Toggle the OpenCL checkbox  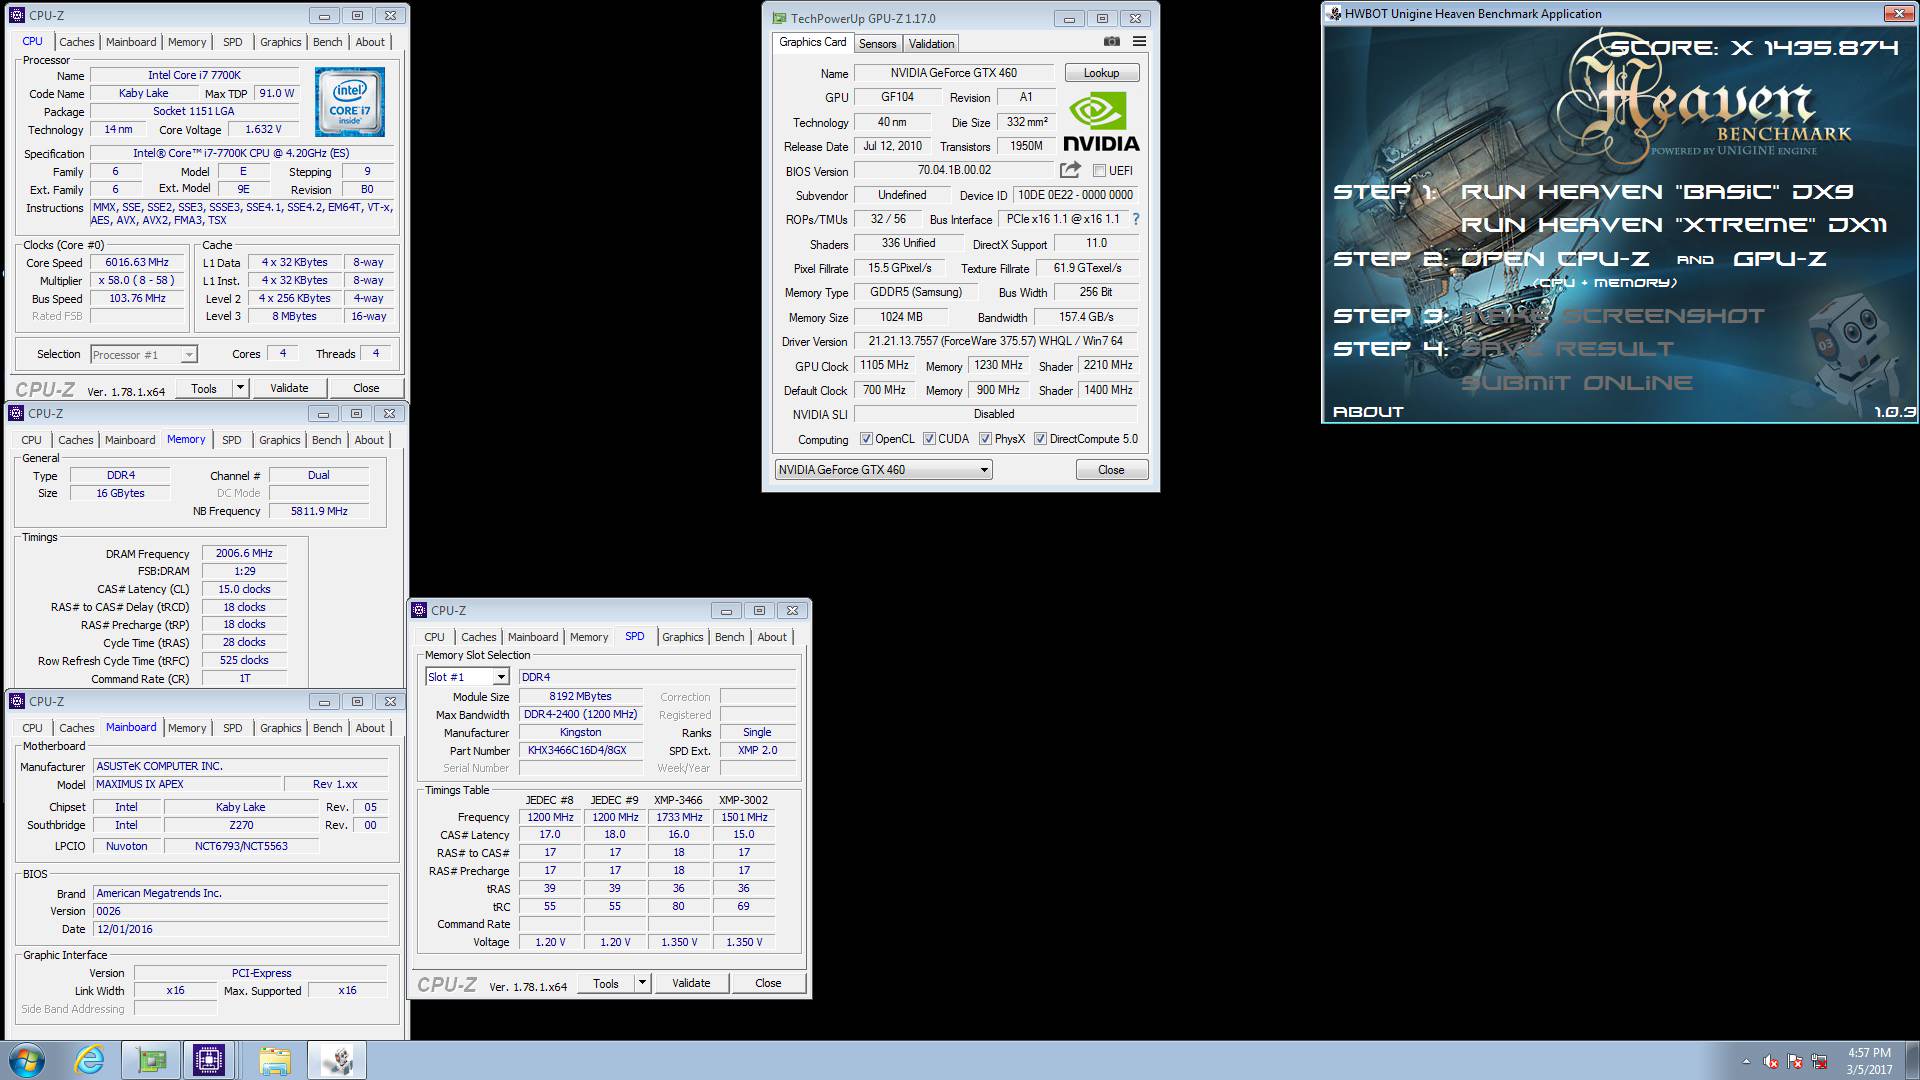click(866, 439)
